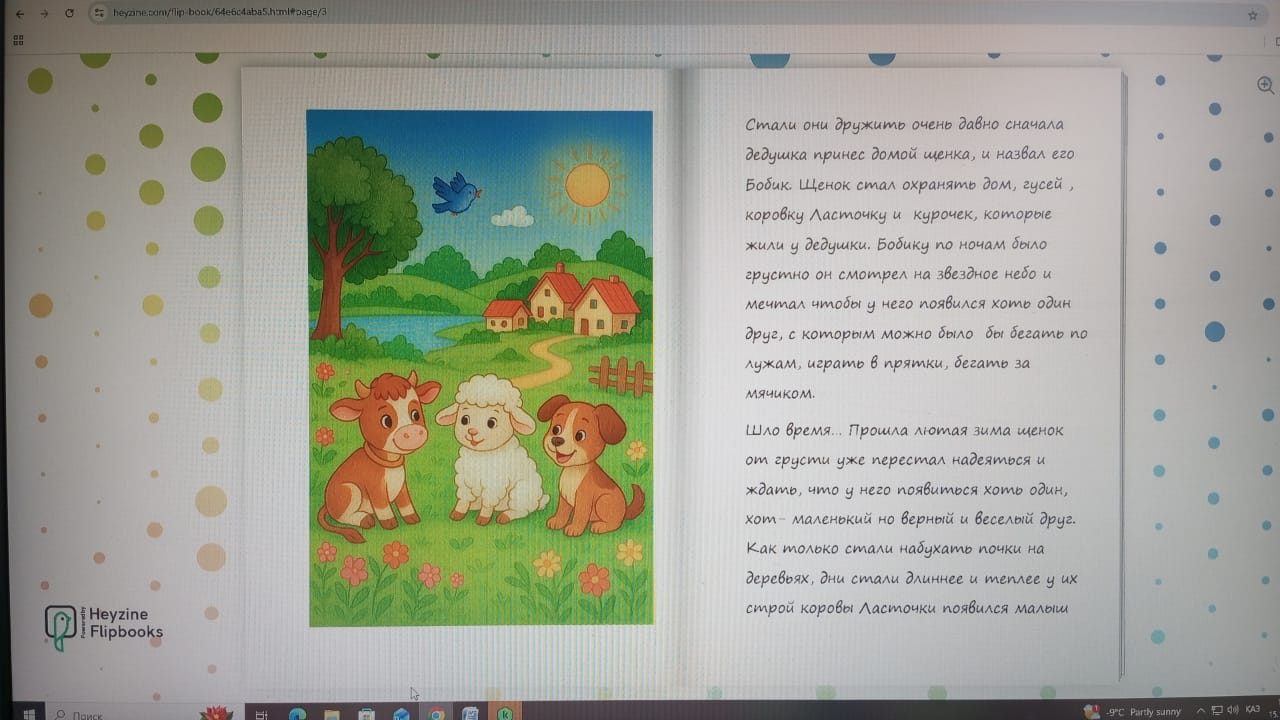Open the site information icon in address bar

pos(98,13)
